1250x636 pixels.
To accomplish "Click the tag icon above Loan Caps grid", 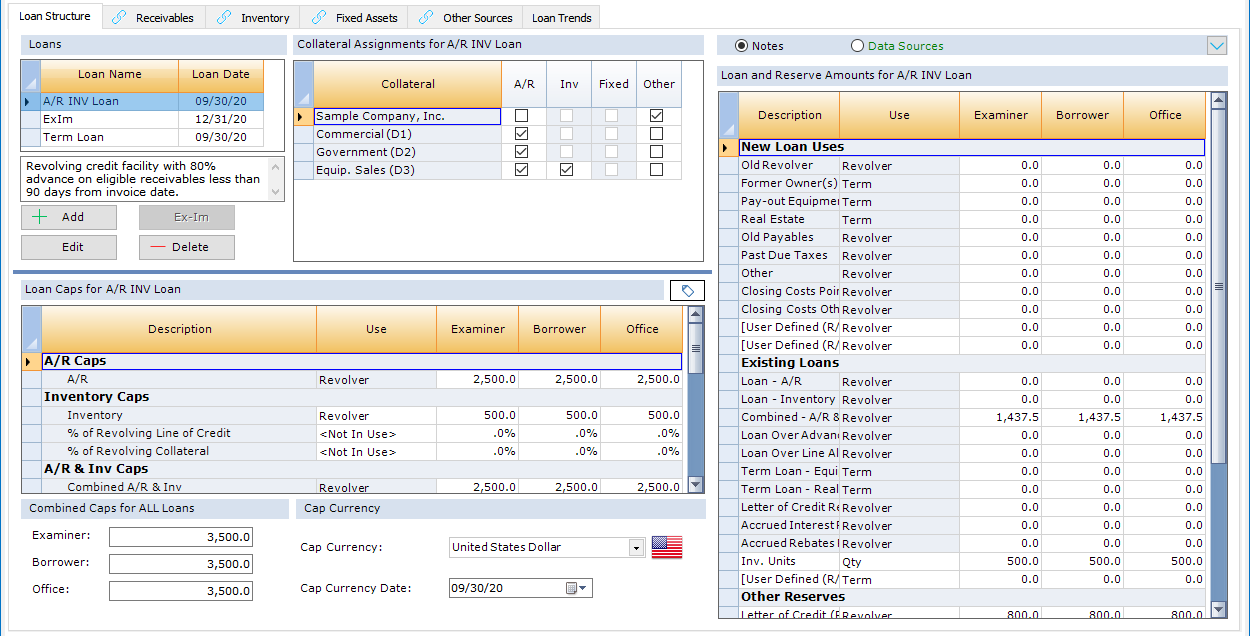I will (687, 290).
